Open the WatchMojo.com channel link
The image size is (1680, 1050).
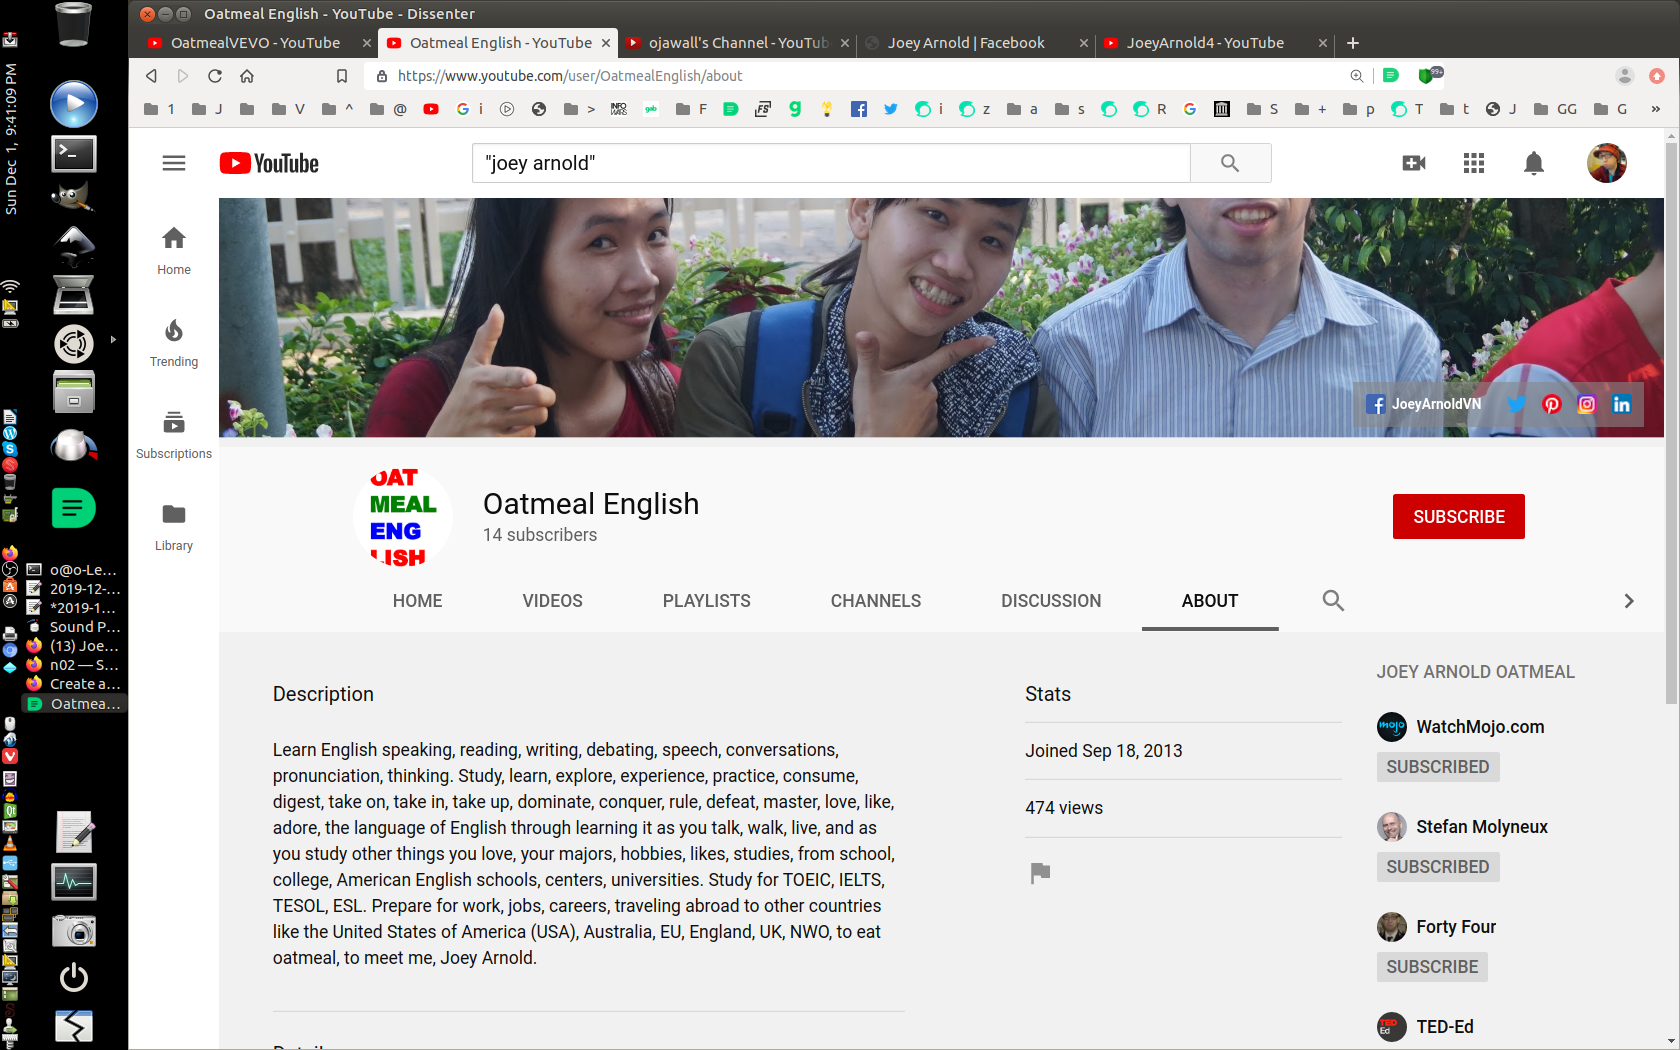tap(1480, 727)
